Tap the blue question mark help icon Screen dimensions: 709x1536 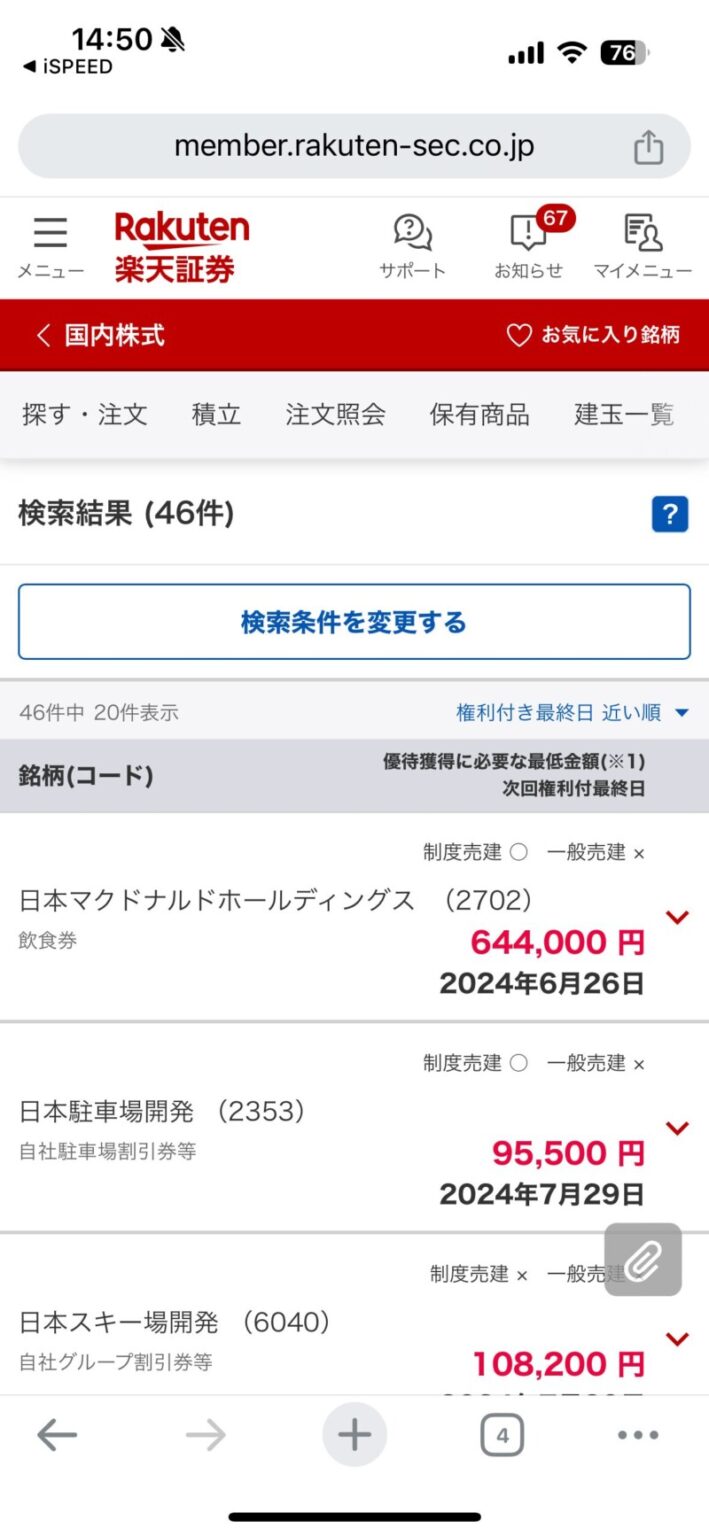pos(669,514)
